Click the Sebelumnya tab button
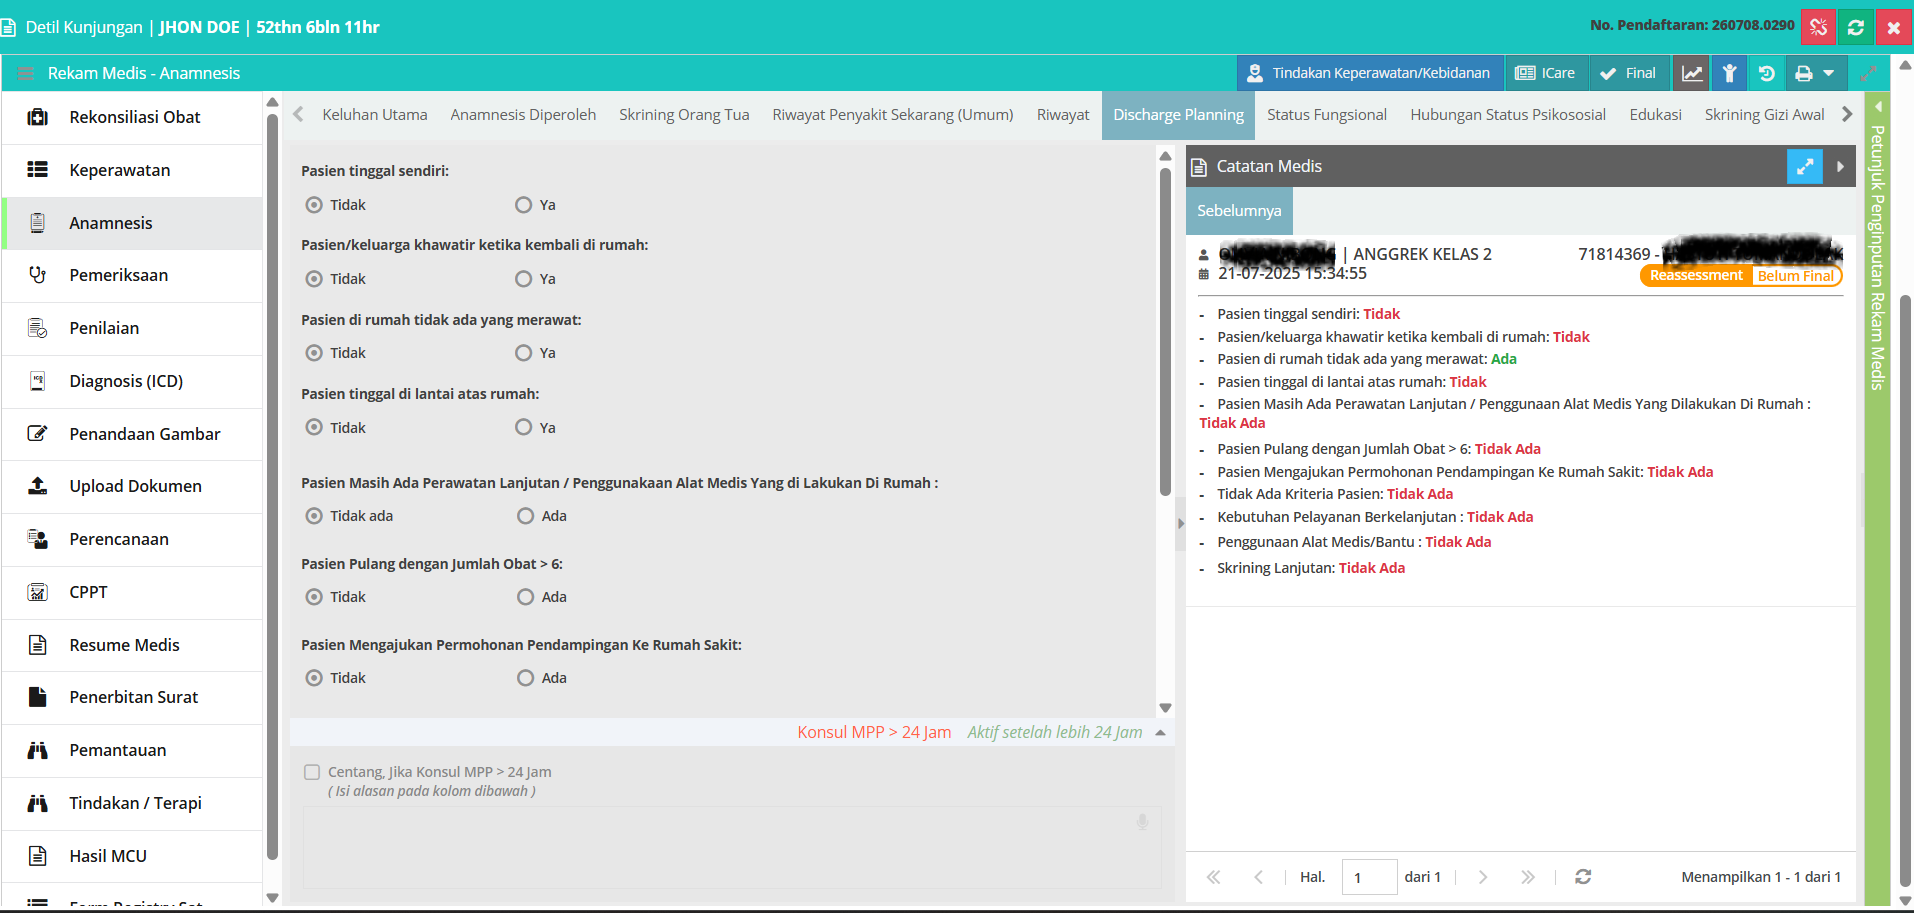This screenshot has height=913, width=1914. (1239, 211)
